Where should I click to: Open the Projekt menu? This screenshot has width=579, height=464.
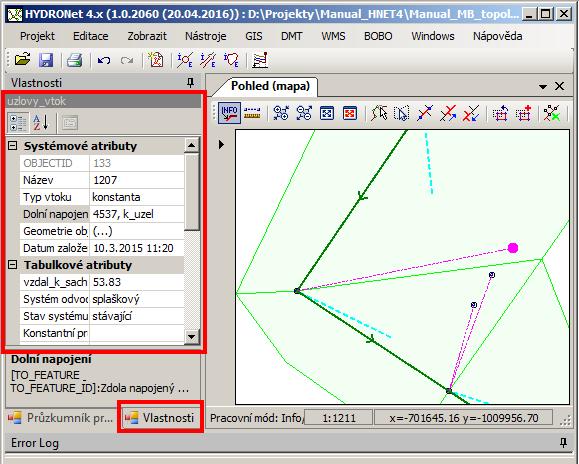click(37, 36)
